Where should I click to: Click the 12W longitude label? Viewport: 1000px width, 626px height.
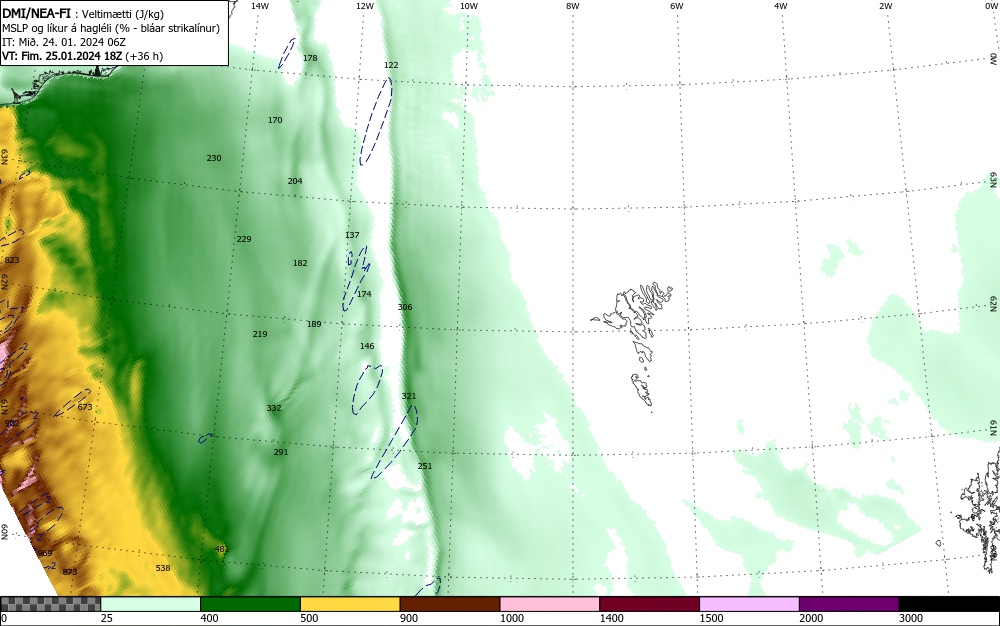coord(364,6)
